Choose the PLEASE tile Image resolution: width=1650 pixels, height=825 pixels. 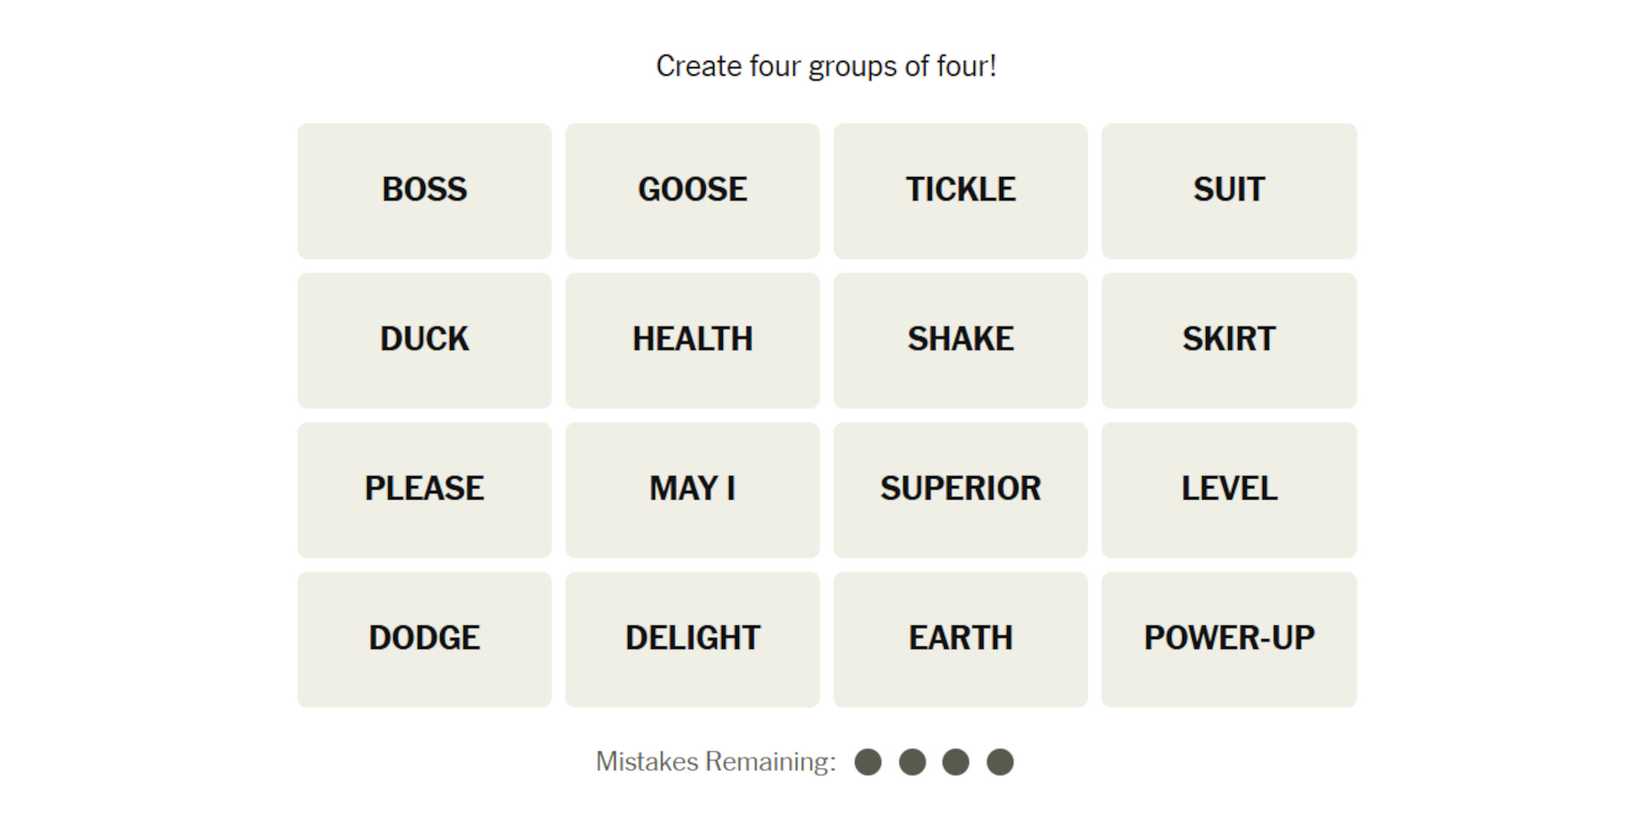(424, 489)
